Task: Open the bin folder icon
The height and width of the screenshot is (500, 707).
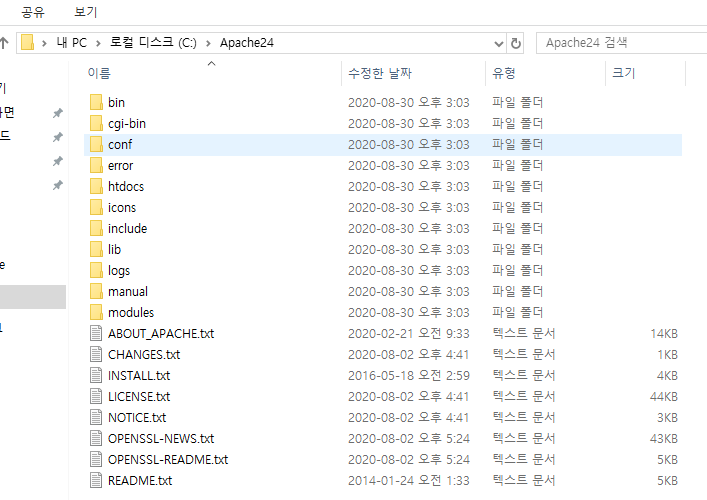Action: (96, 102)
